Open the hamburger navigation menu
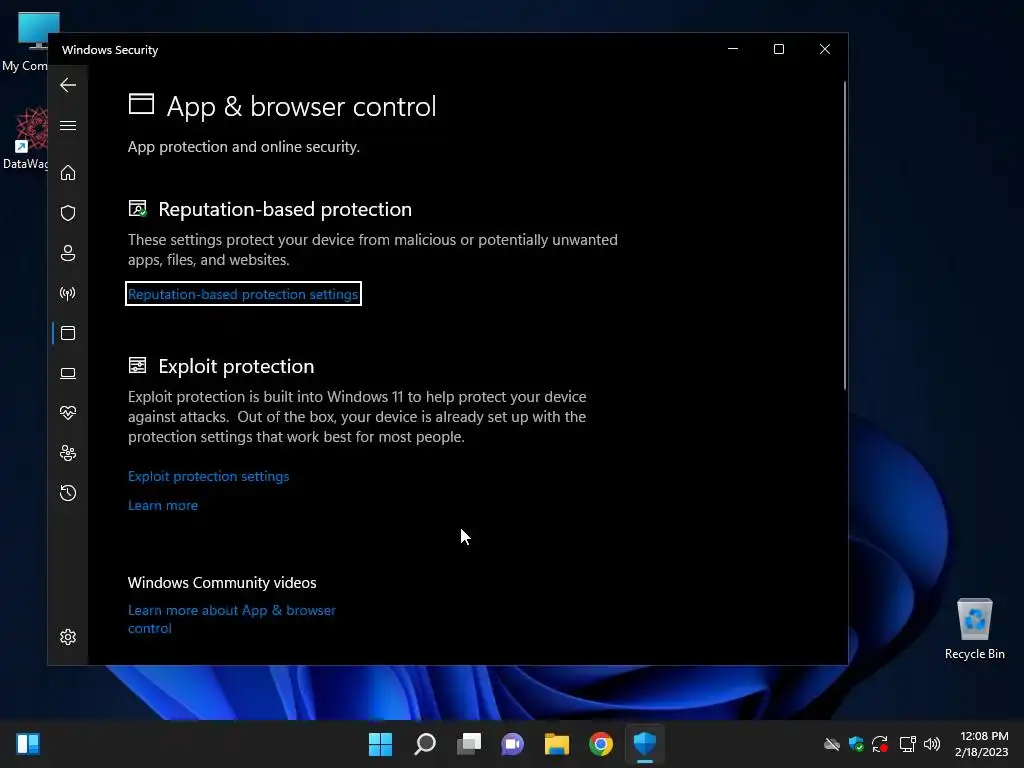 click(x=68, y=125)
